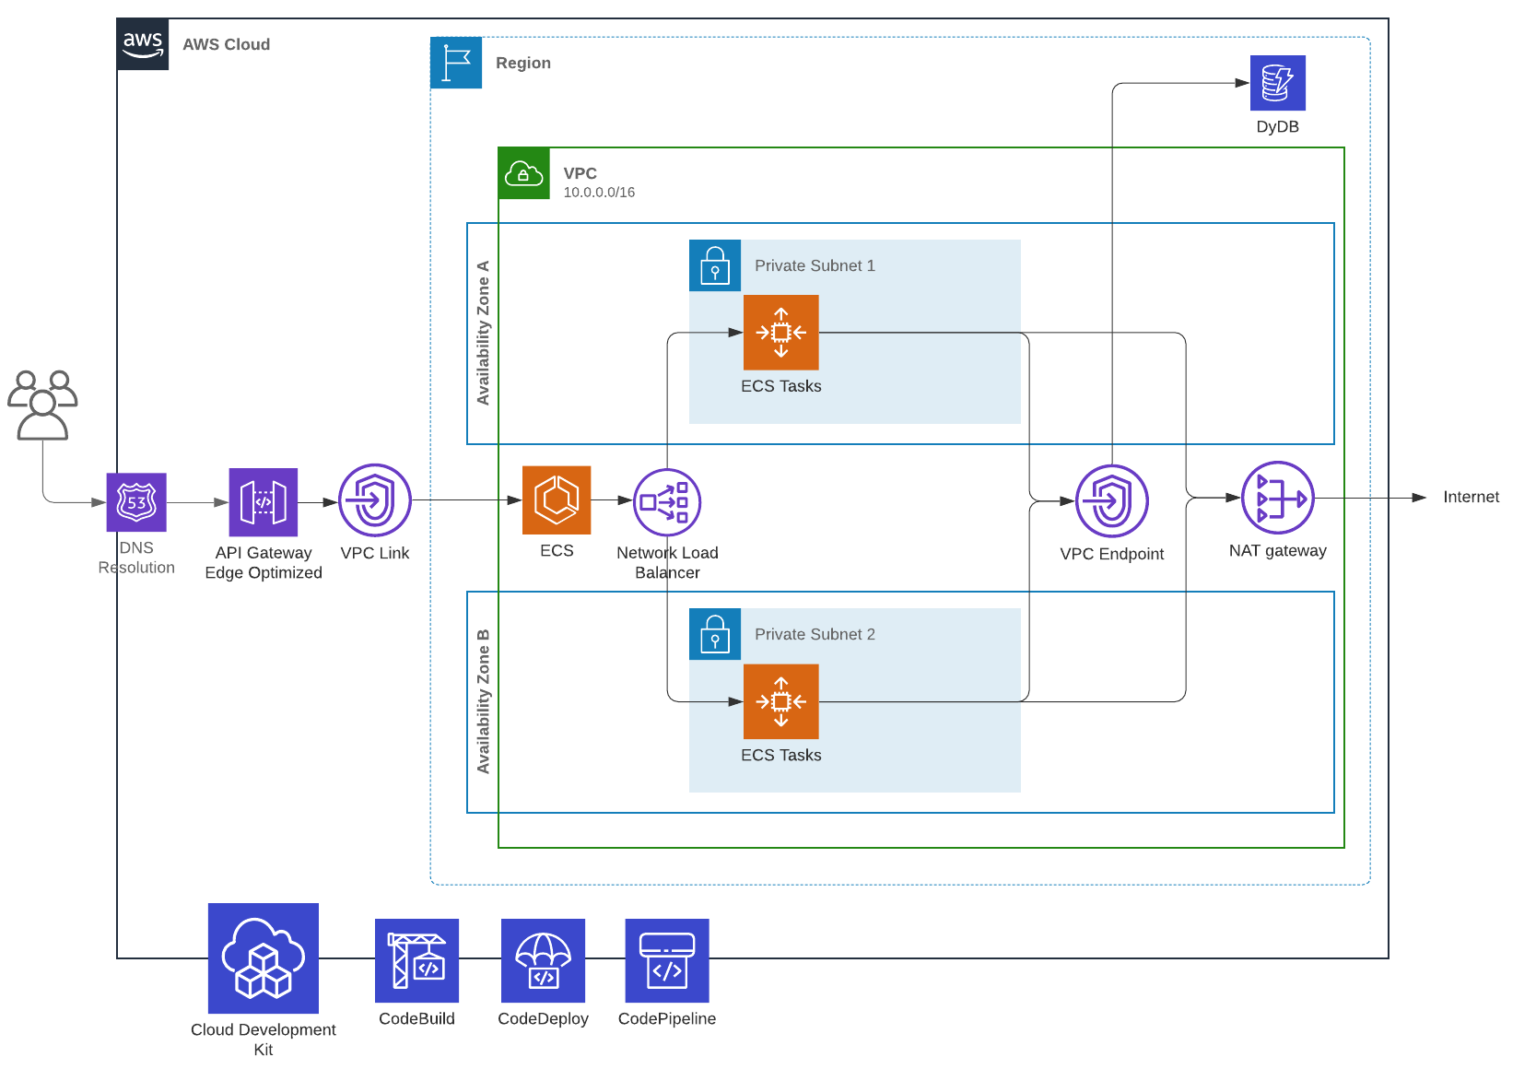Viewport: 1536px width, 1069px height.
Task: Select the CodePipeline icon
Action: (667, 961)
